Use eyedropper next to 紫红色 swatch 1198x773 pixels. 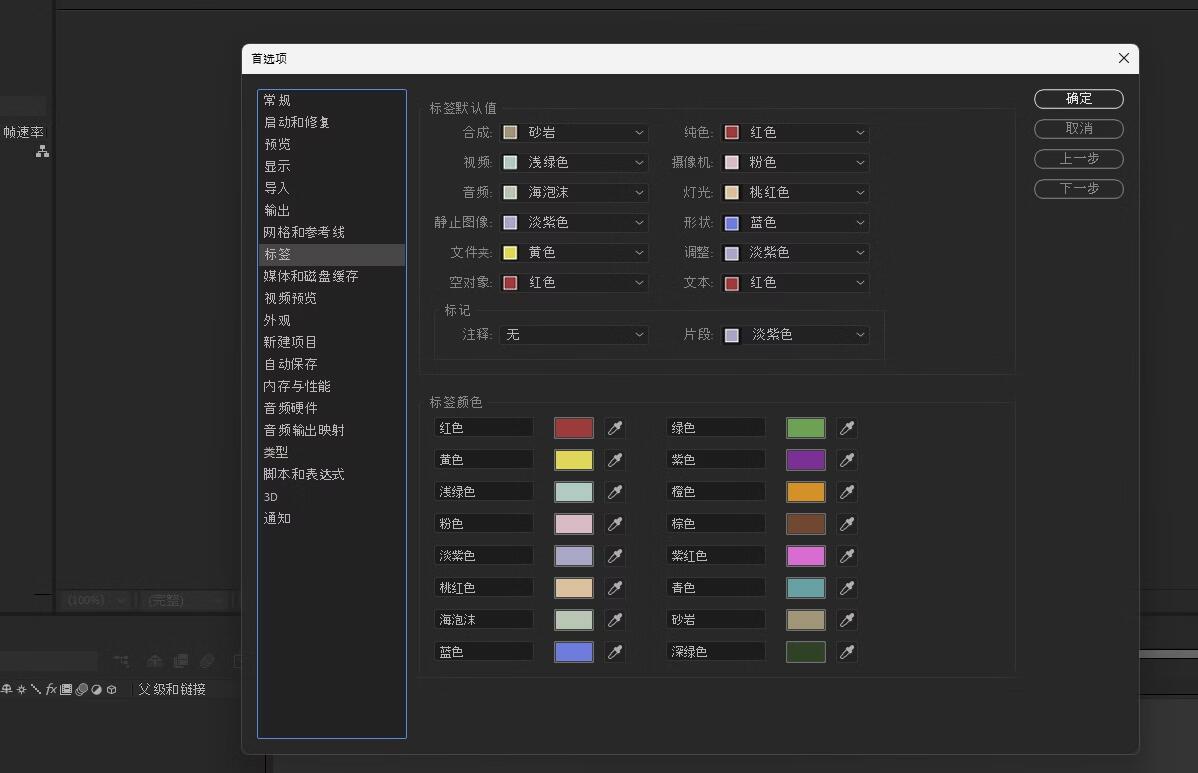coord(847,556)
